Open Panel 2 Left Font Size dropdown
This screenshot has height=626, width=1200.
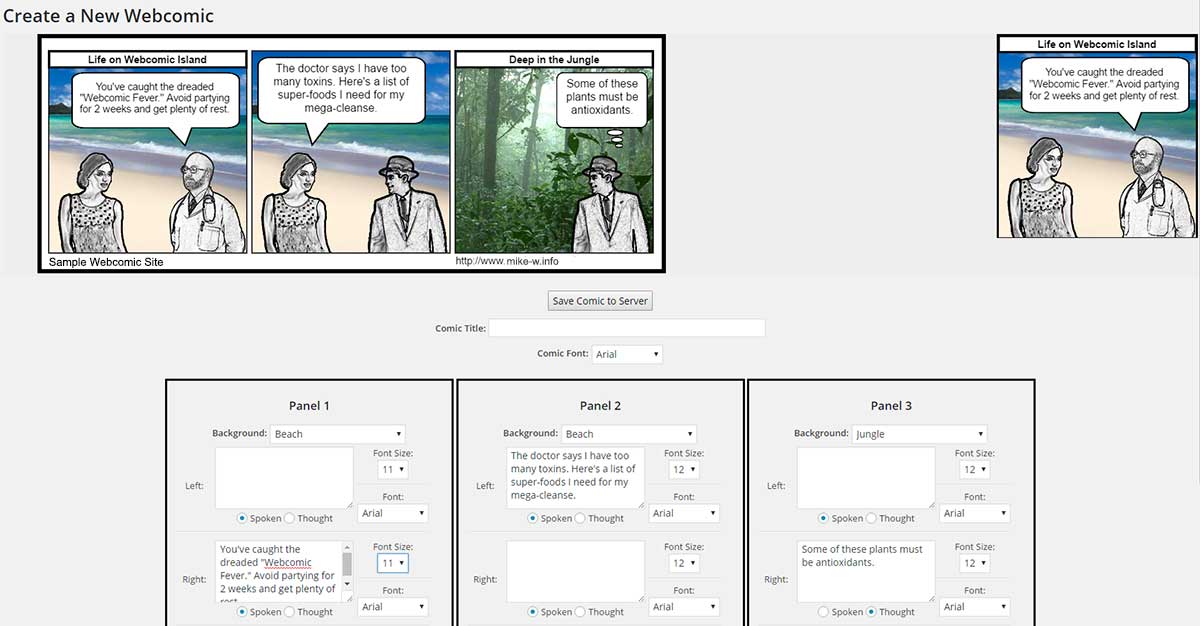coord(684,469)
